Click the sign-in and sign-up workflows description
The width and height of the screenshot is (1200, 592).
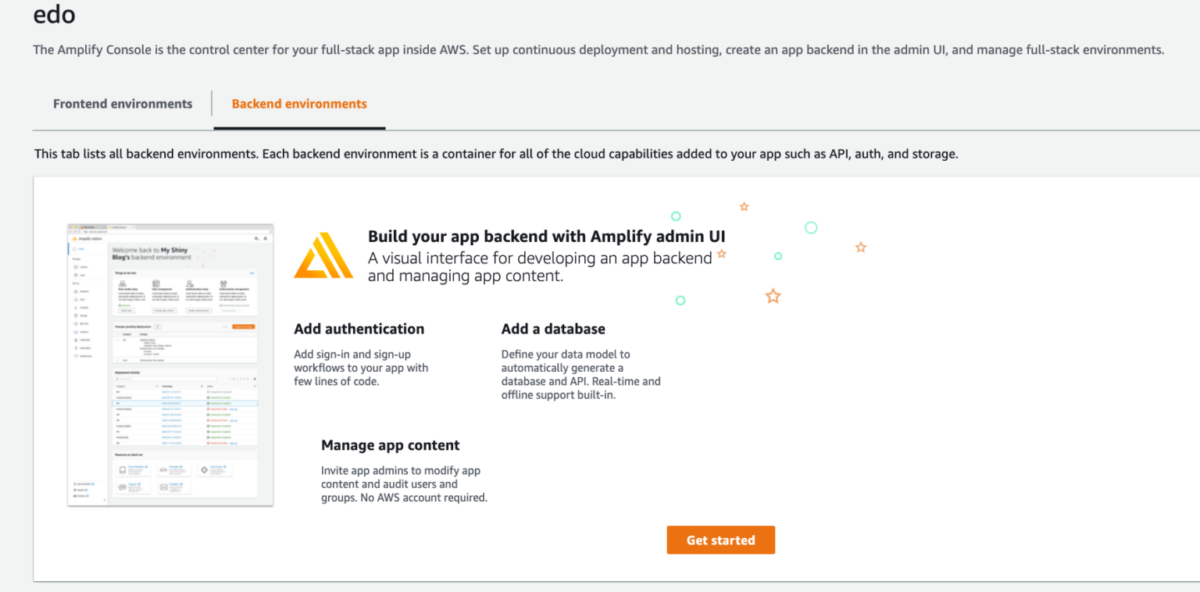tap(361, 368)
